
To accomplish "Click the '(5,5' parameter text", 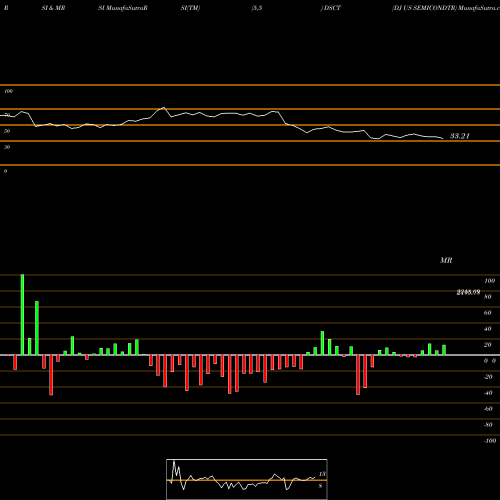I will pyautogui.click(x=257, y=8).
